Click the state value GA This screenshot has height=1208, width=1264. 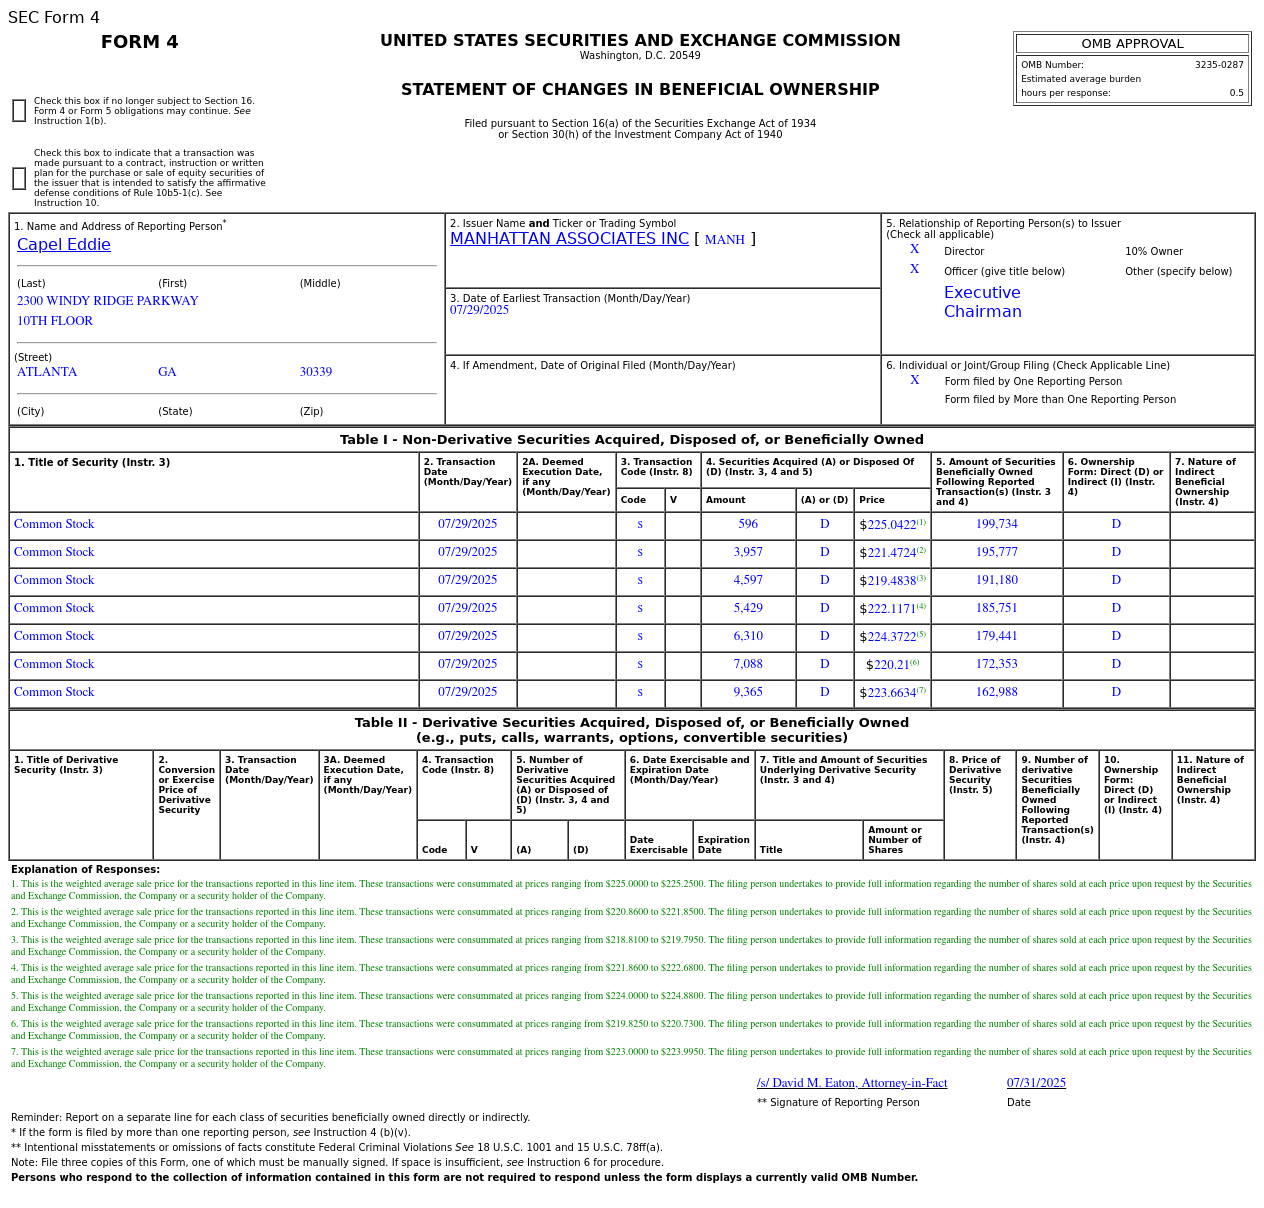[x=167, y=372]
